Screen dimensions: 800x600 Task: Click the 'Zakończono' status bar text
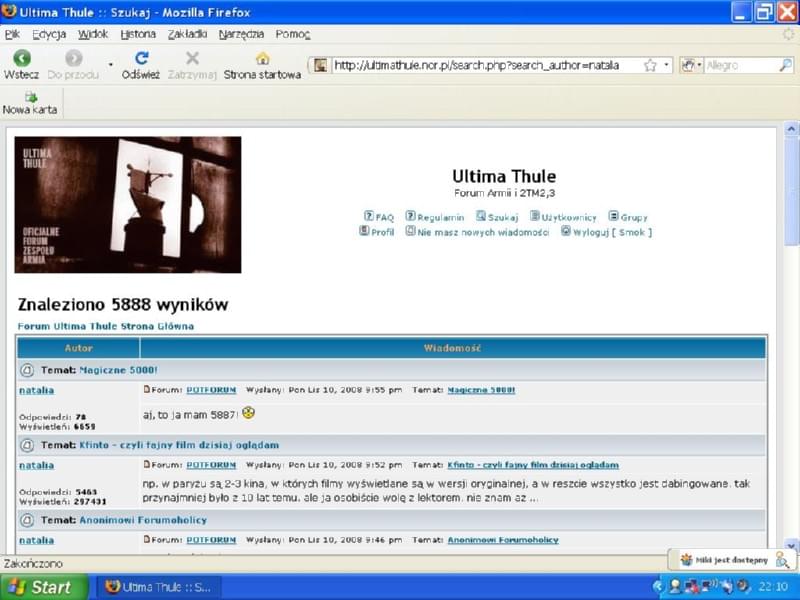[33, 564]
